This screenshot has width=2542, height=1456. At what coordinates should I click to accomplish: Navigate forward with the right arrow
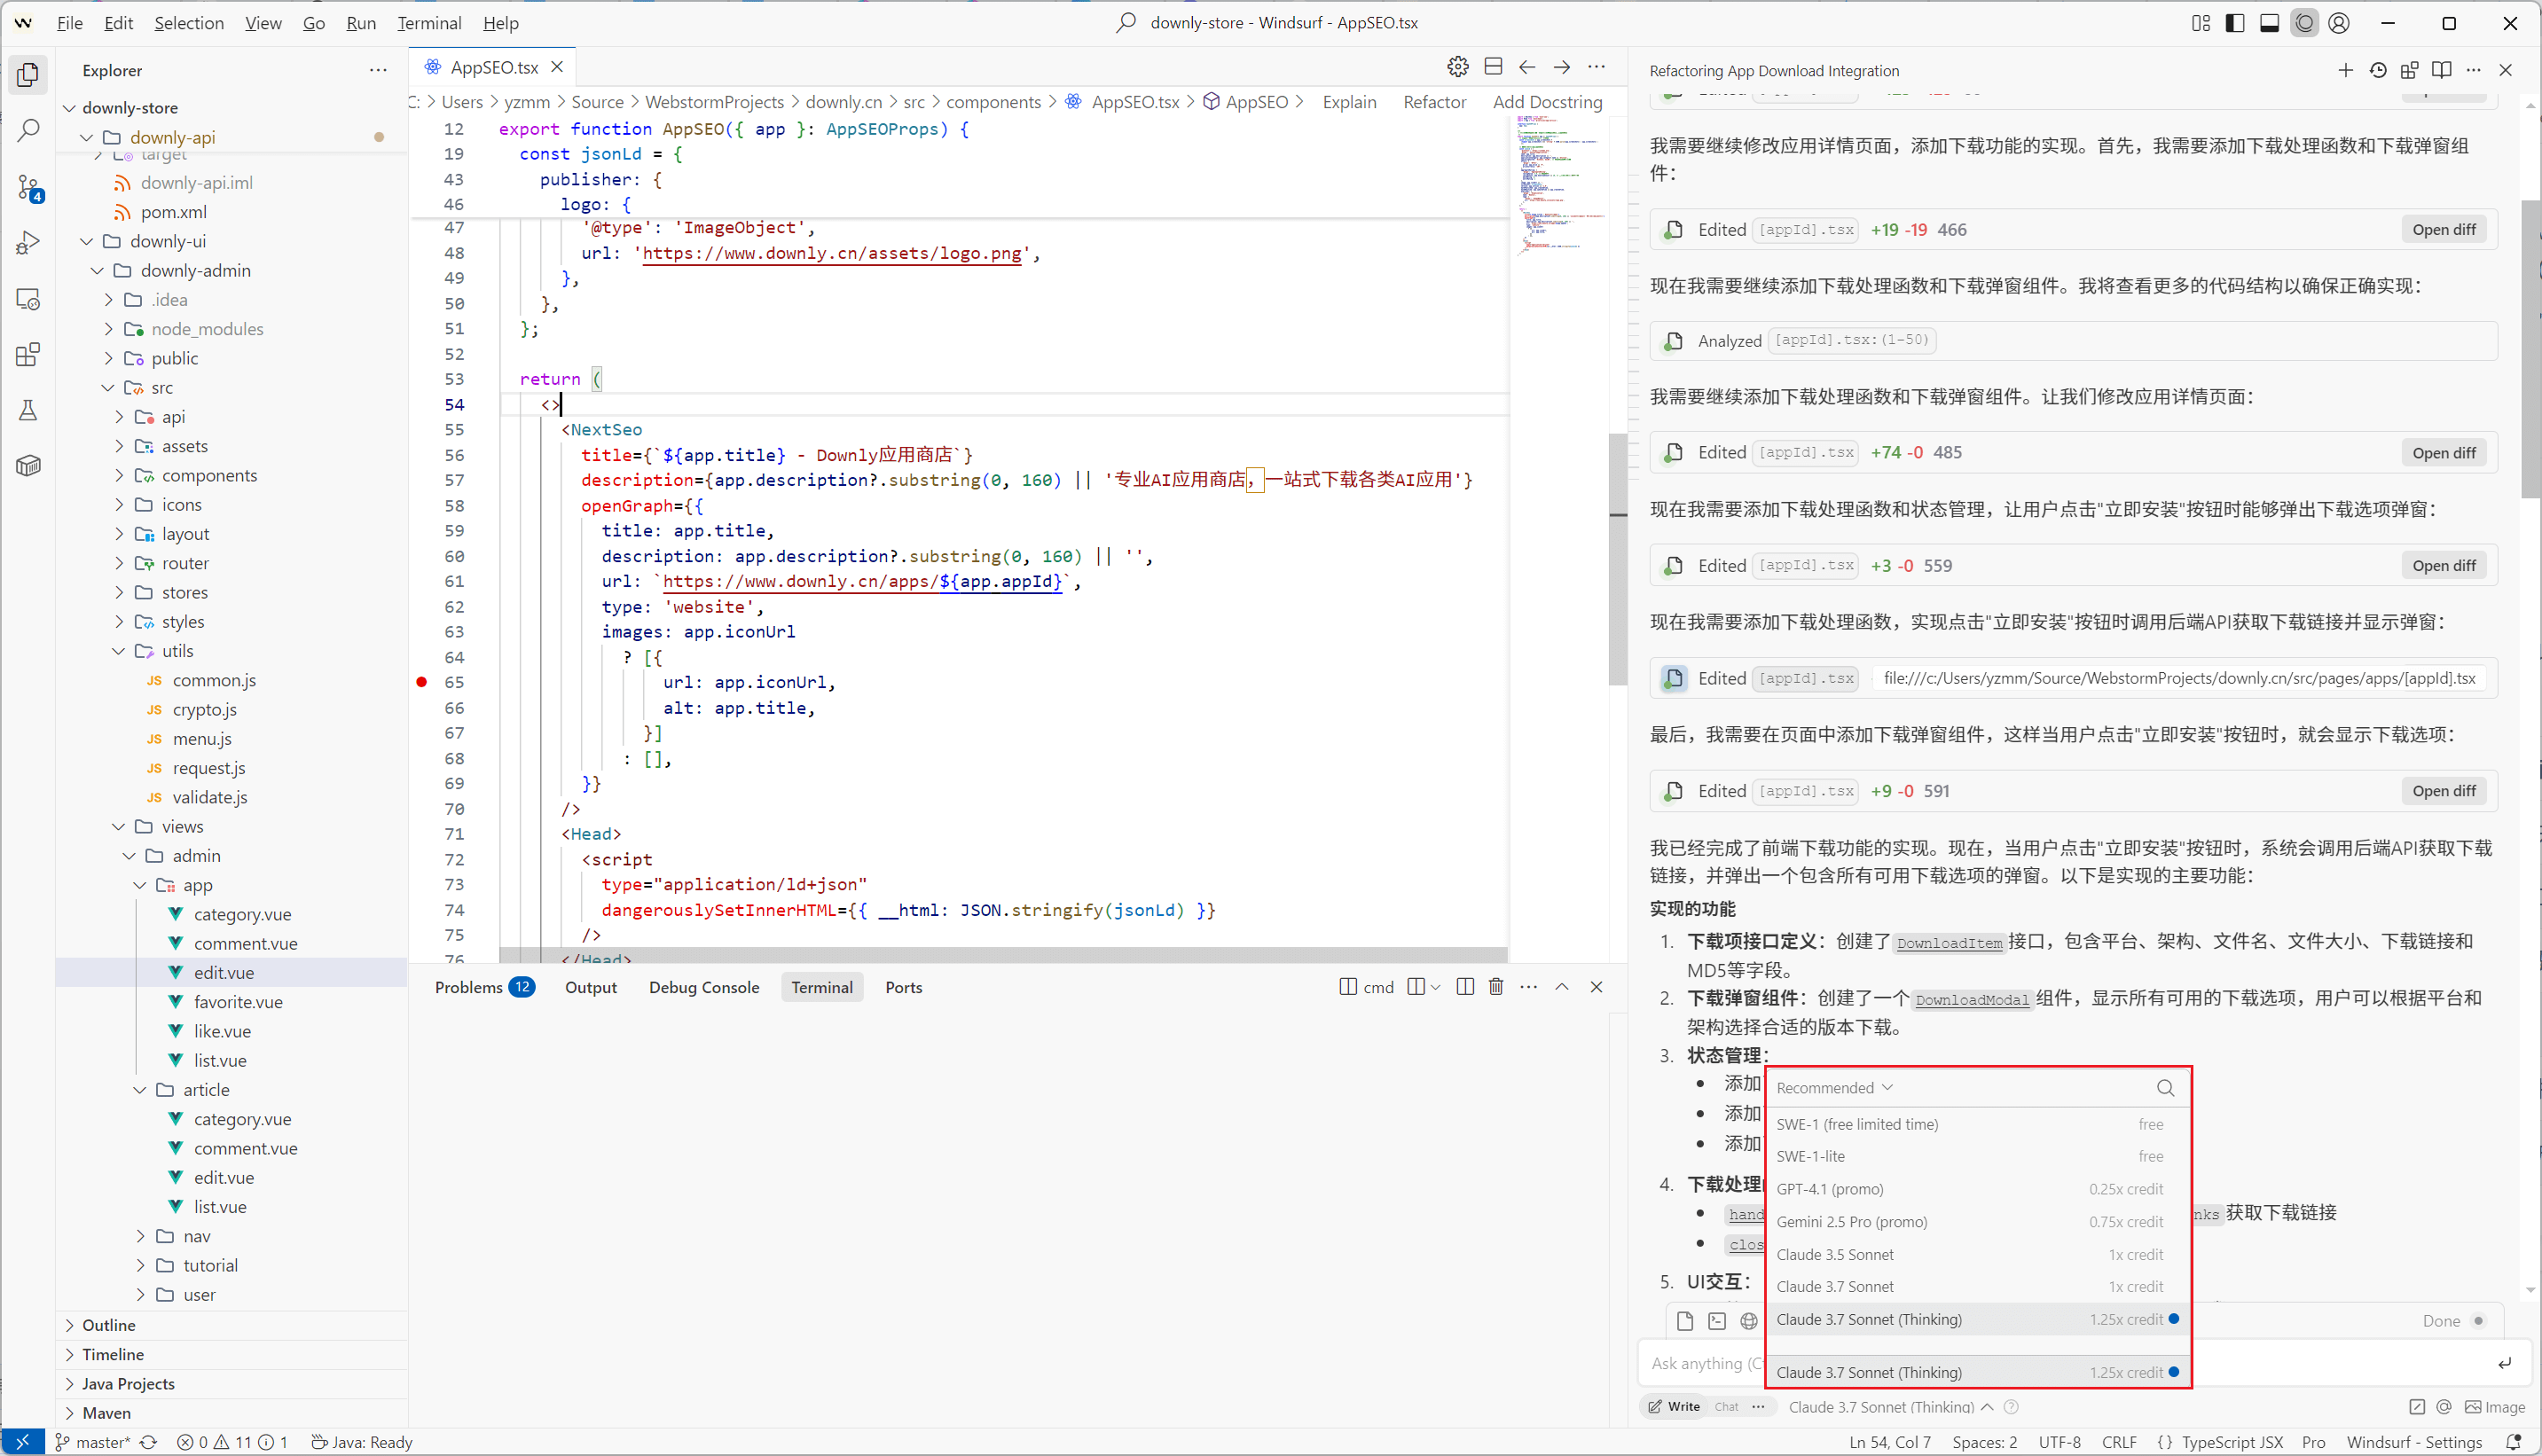pyautogui.click(x=1562, y=67)
